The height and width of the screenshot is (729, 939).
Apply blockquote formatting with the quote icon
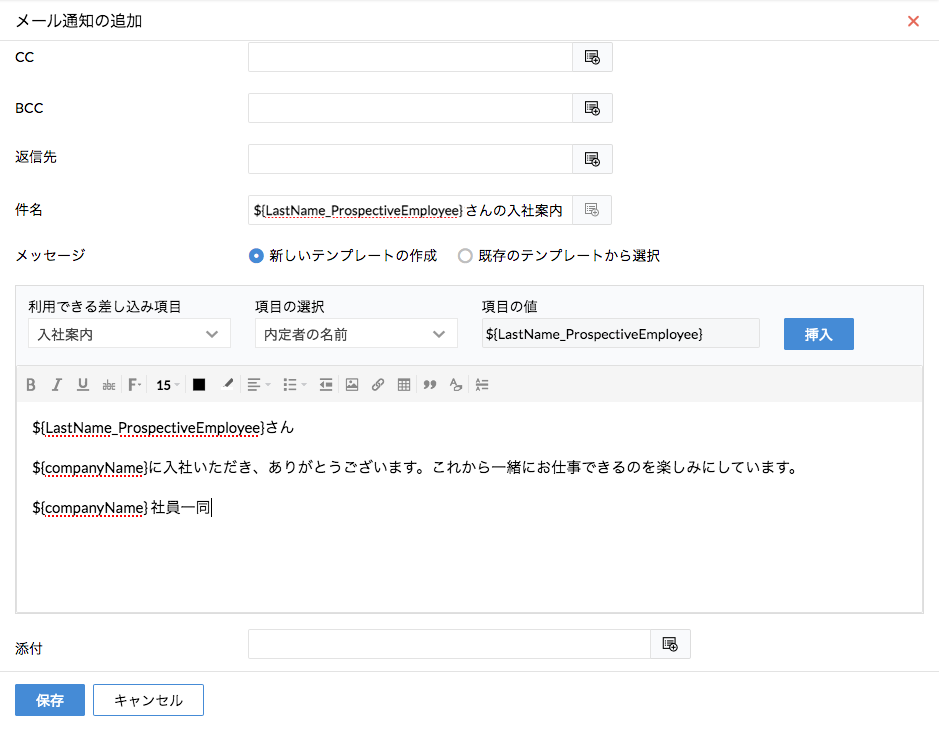tap(430, 385)
